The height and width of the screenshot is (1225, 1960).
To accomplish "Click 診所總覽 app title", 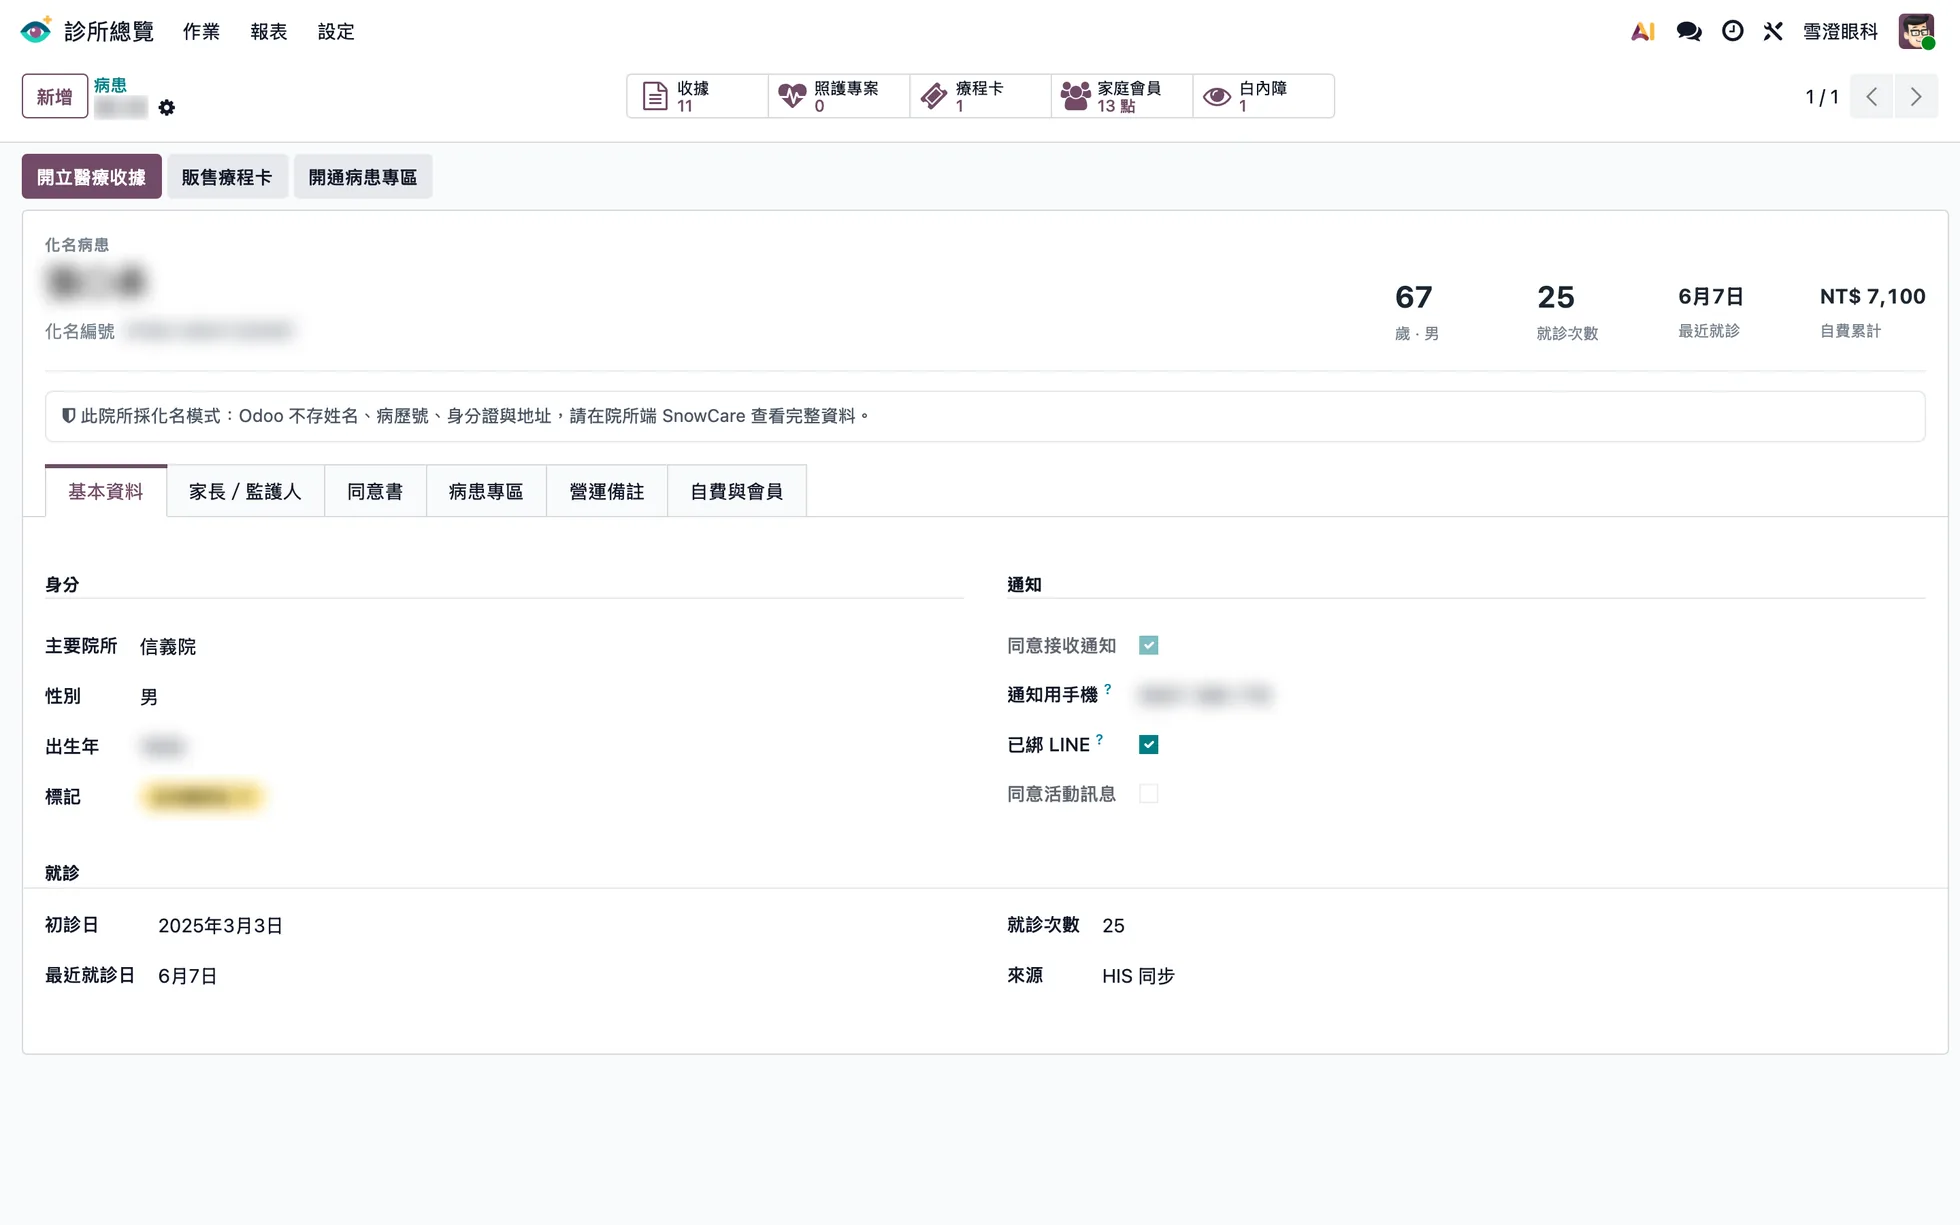I will (x=109, y=32).
